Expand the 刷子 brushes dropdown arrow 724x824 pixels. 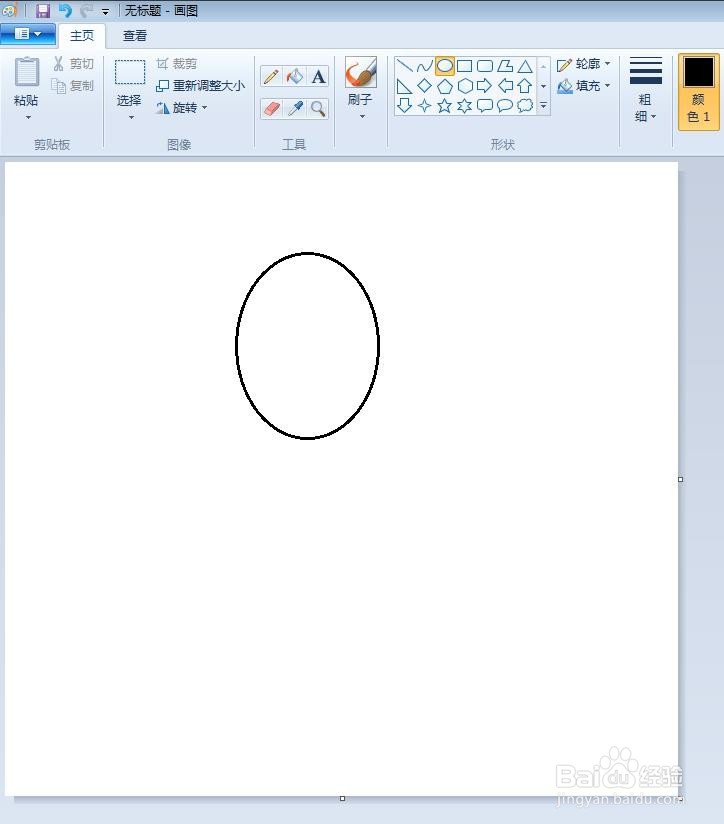(362, 116)
